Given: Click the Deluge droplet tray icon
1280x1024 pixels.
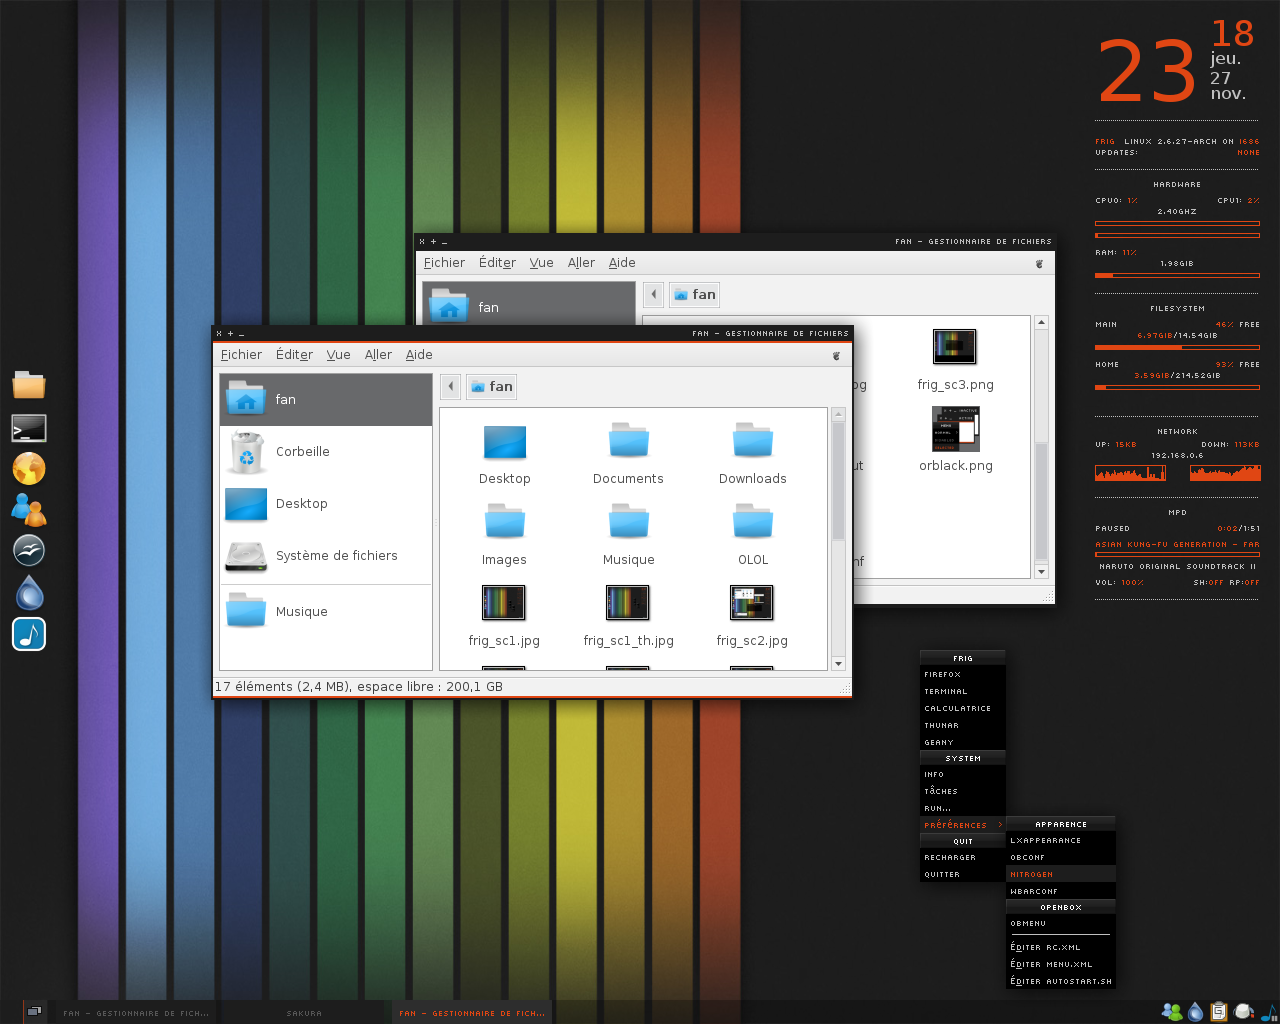Looking at the screenshot, I should pyautogui.click(x=1195, y=1012).
